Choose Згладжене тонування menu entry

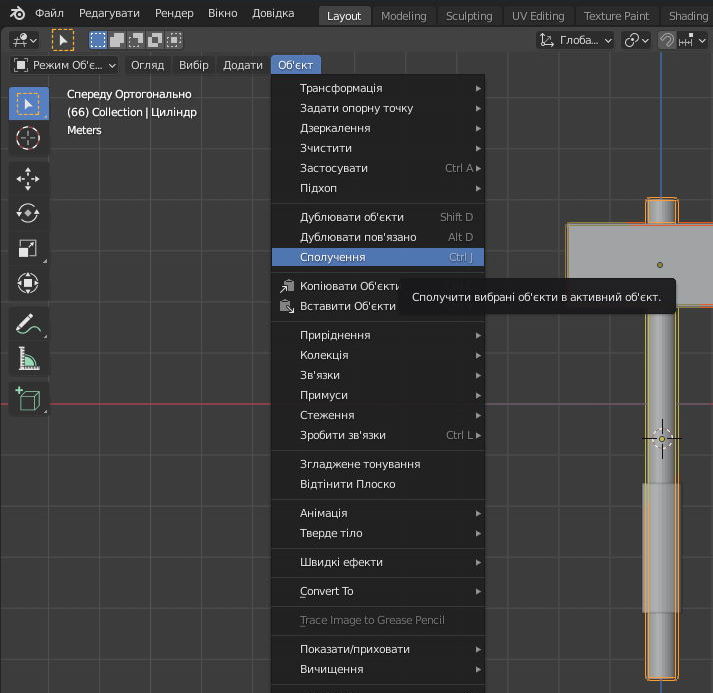pos(378,464)
